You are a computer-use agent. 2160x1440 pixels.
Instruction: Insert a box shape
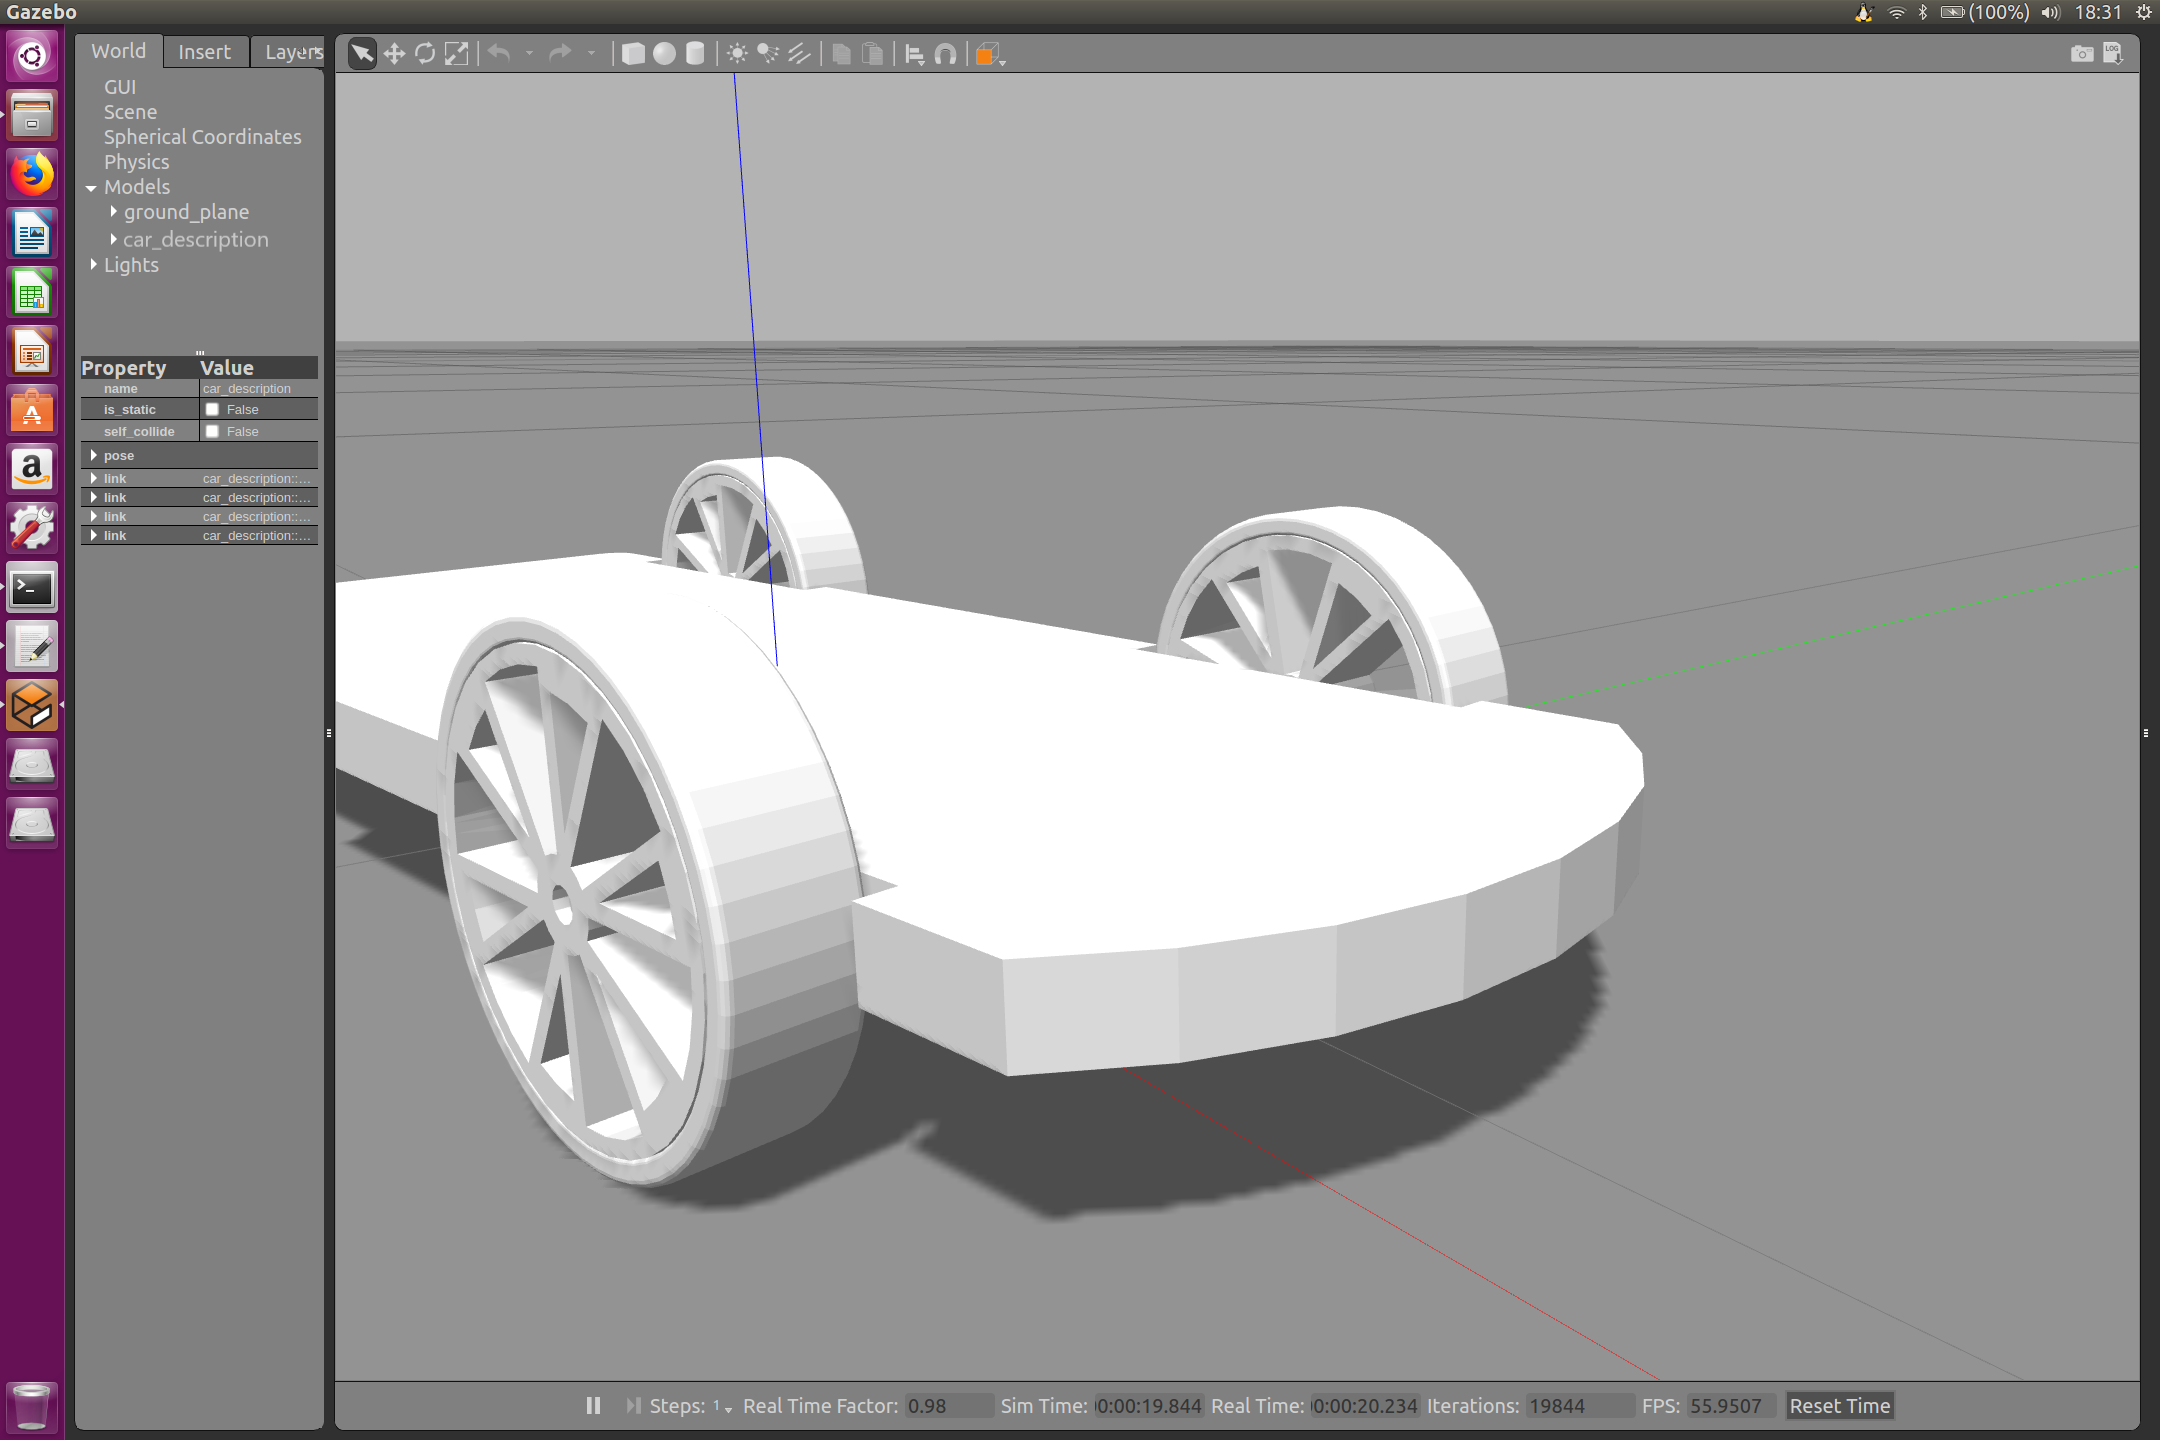point(633,54)
